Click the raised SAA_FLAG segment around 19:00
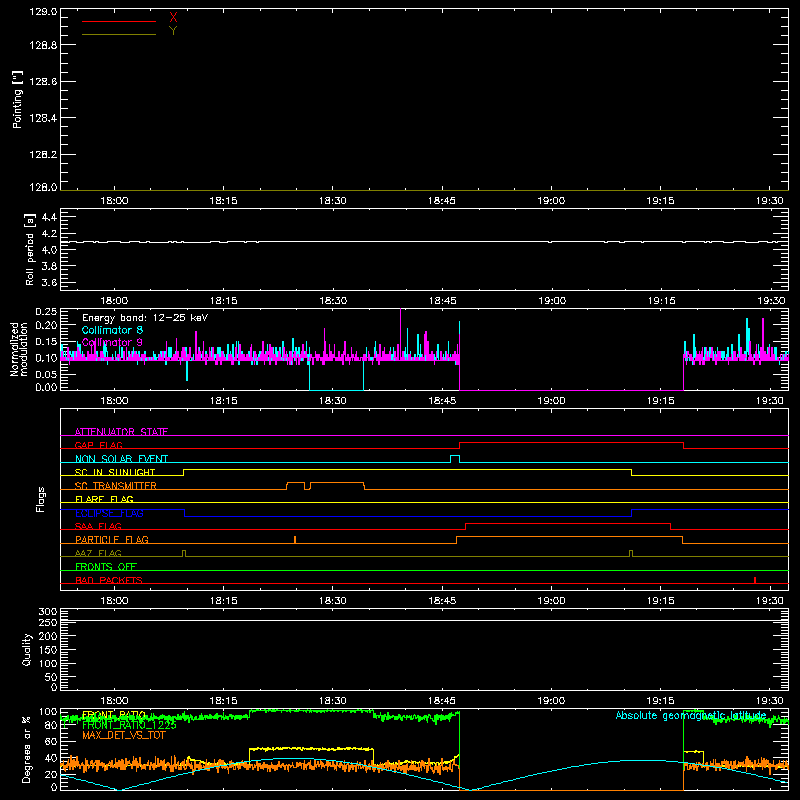The height and width of the screenshot is (800, 800). 568,523
